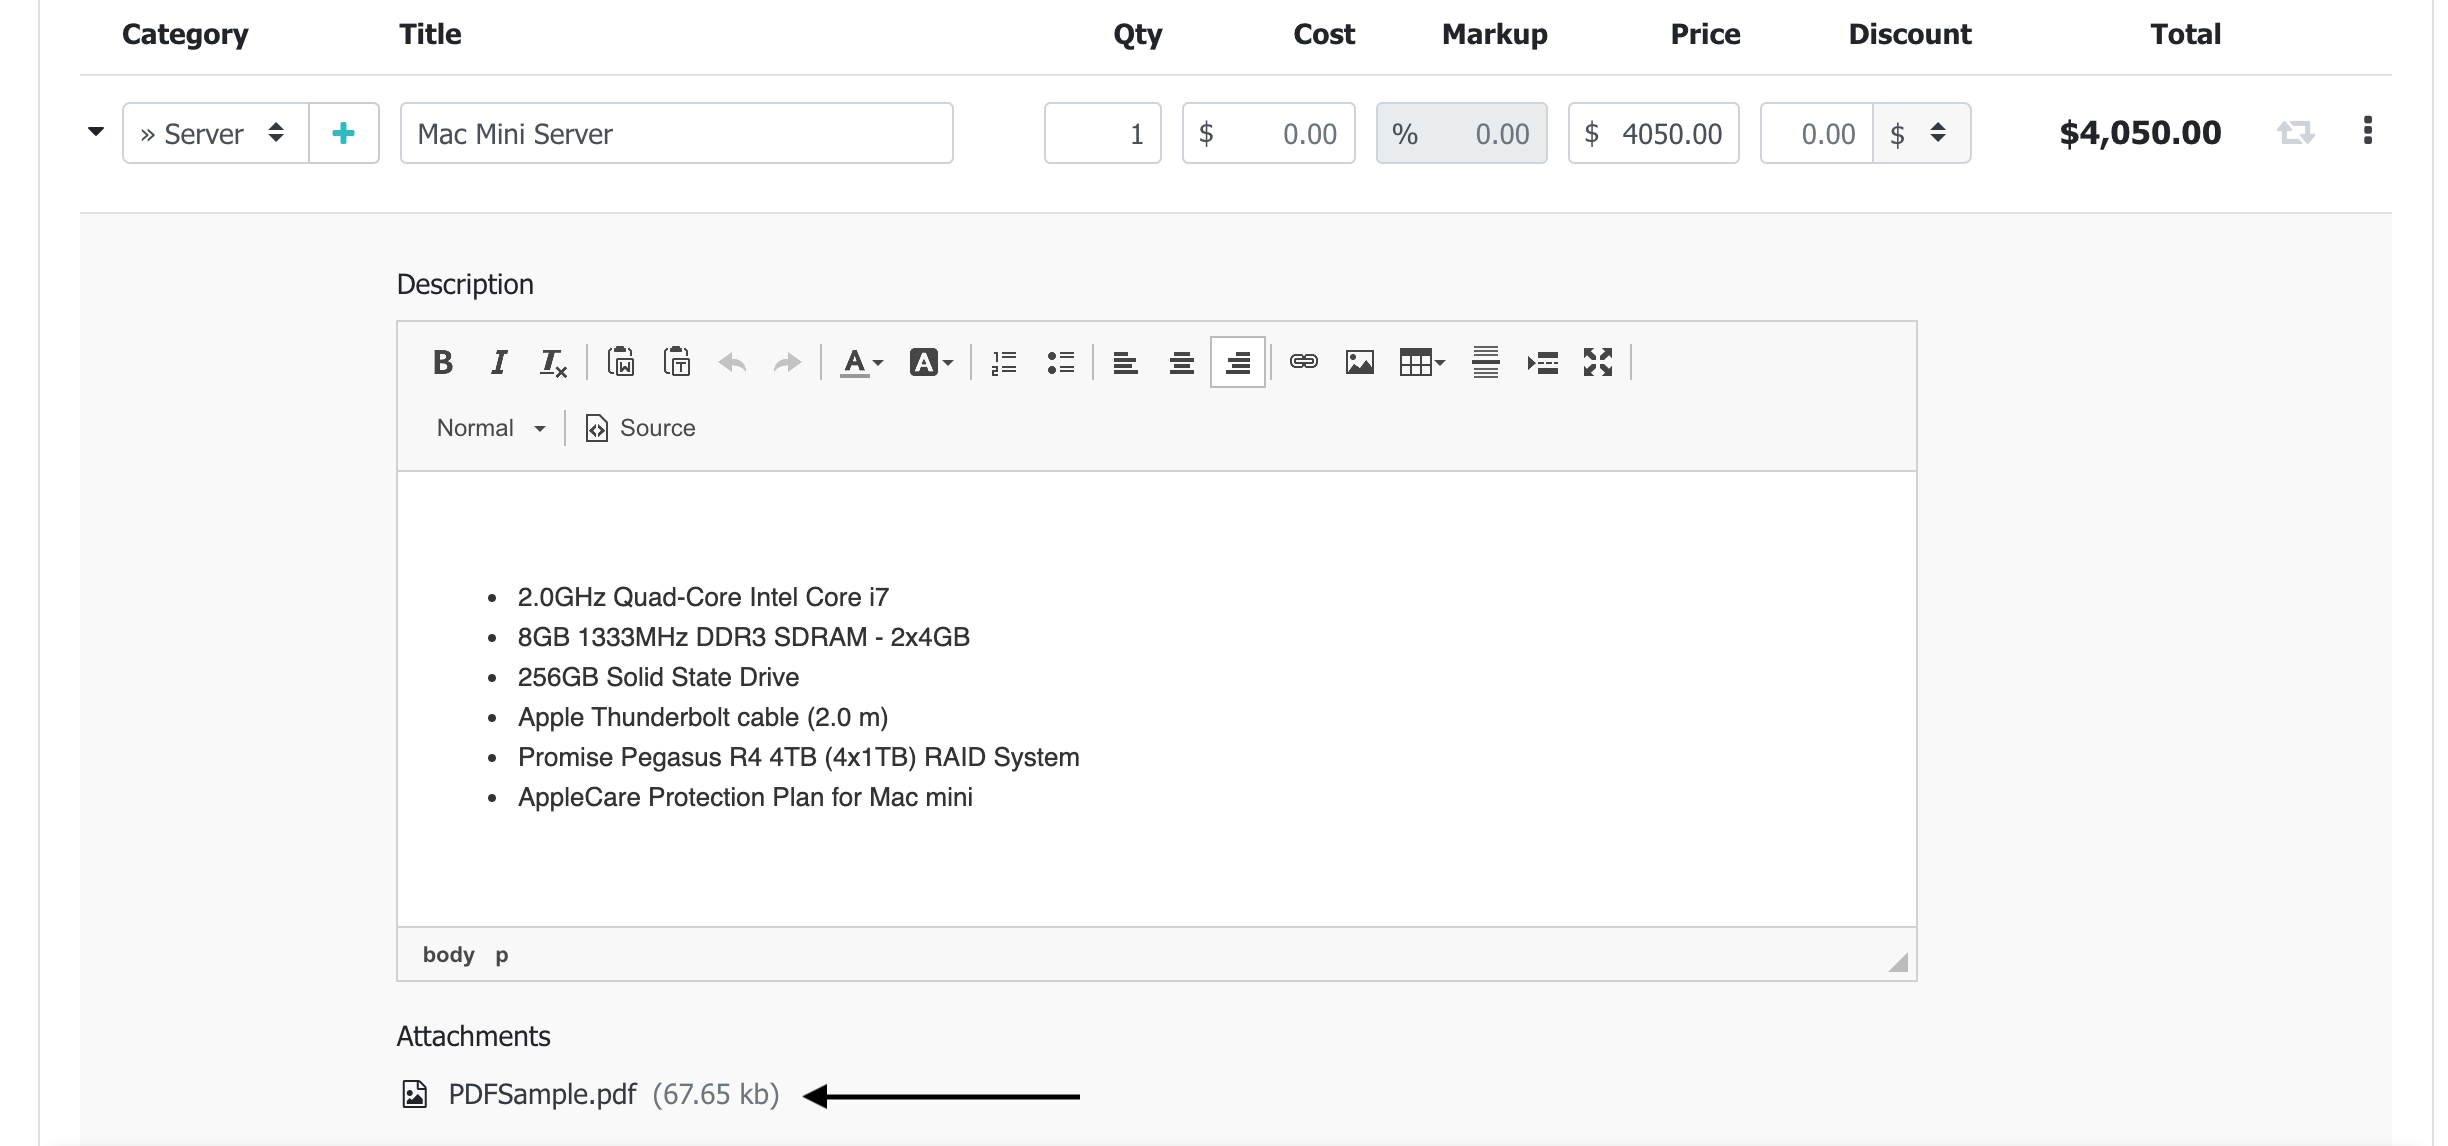This screenshot has width=2448, height=1146.
Task: Select p element in editor path
Action: (502, 955)
